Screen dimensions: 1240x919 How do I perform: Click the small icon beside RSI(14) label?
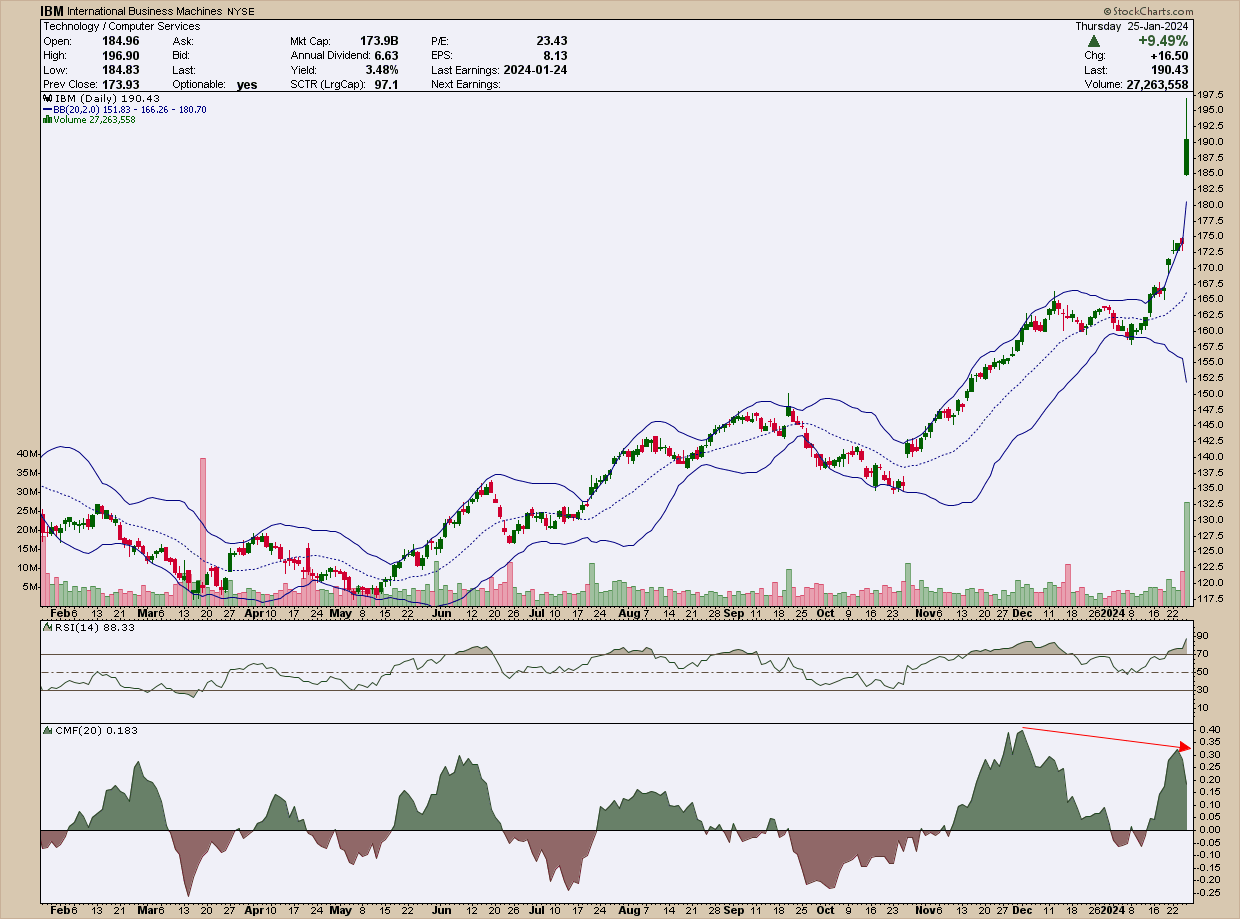coord(47,627)
